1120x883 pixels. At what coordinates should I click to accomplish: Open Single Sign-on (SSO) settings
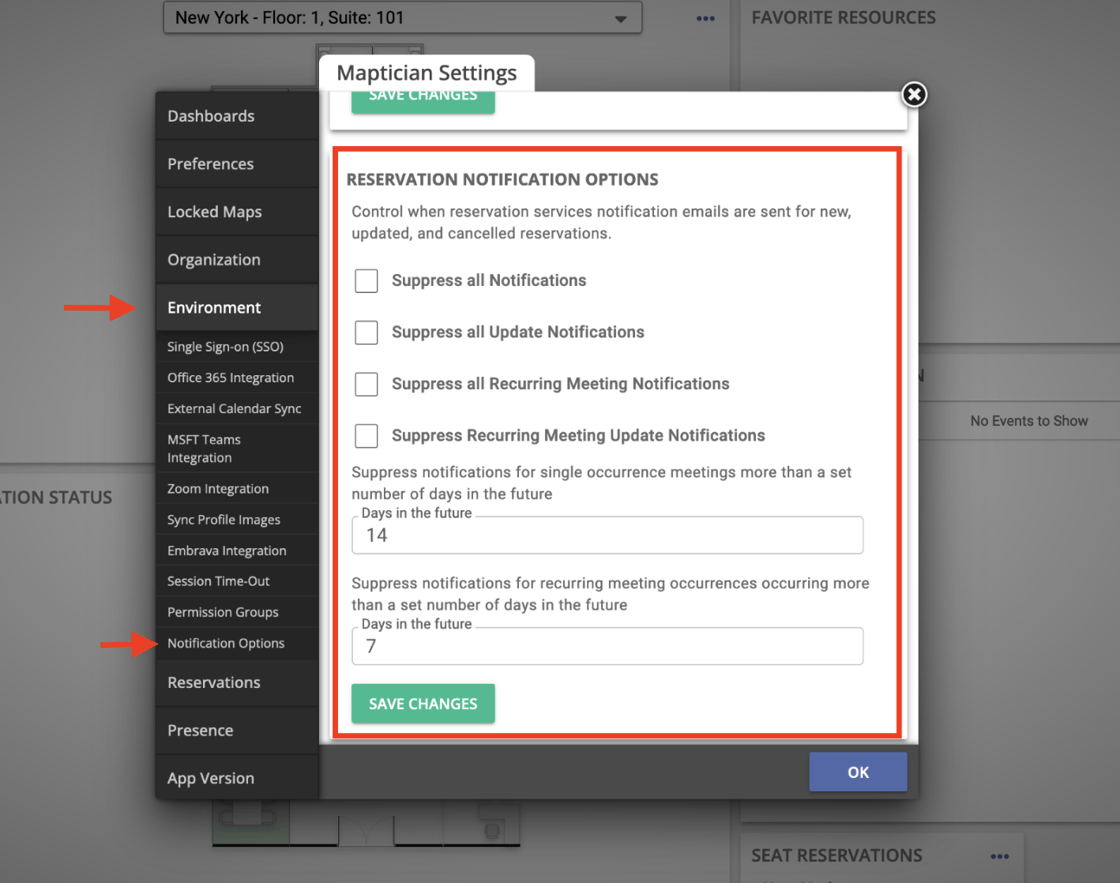[226, 347]
